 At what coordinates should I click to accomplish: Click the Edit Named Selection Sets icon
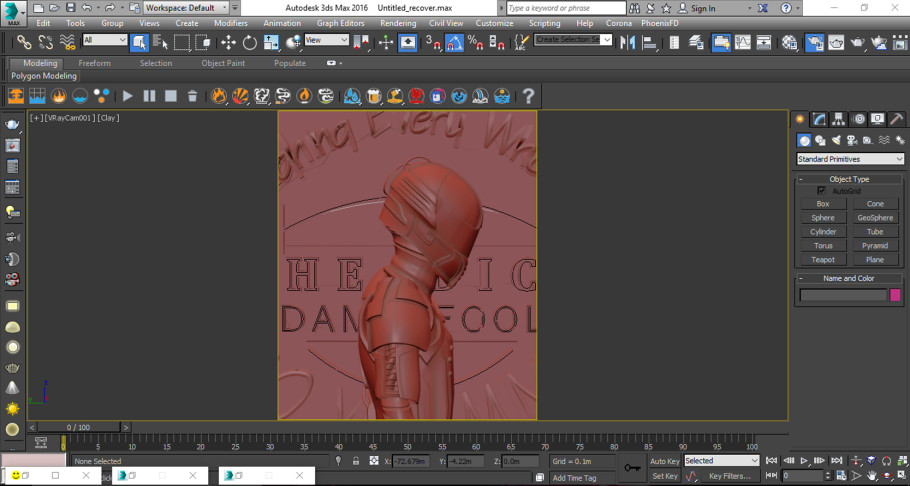522,42
